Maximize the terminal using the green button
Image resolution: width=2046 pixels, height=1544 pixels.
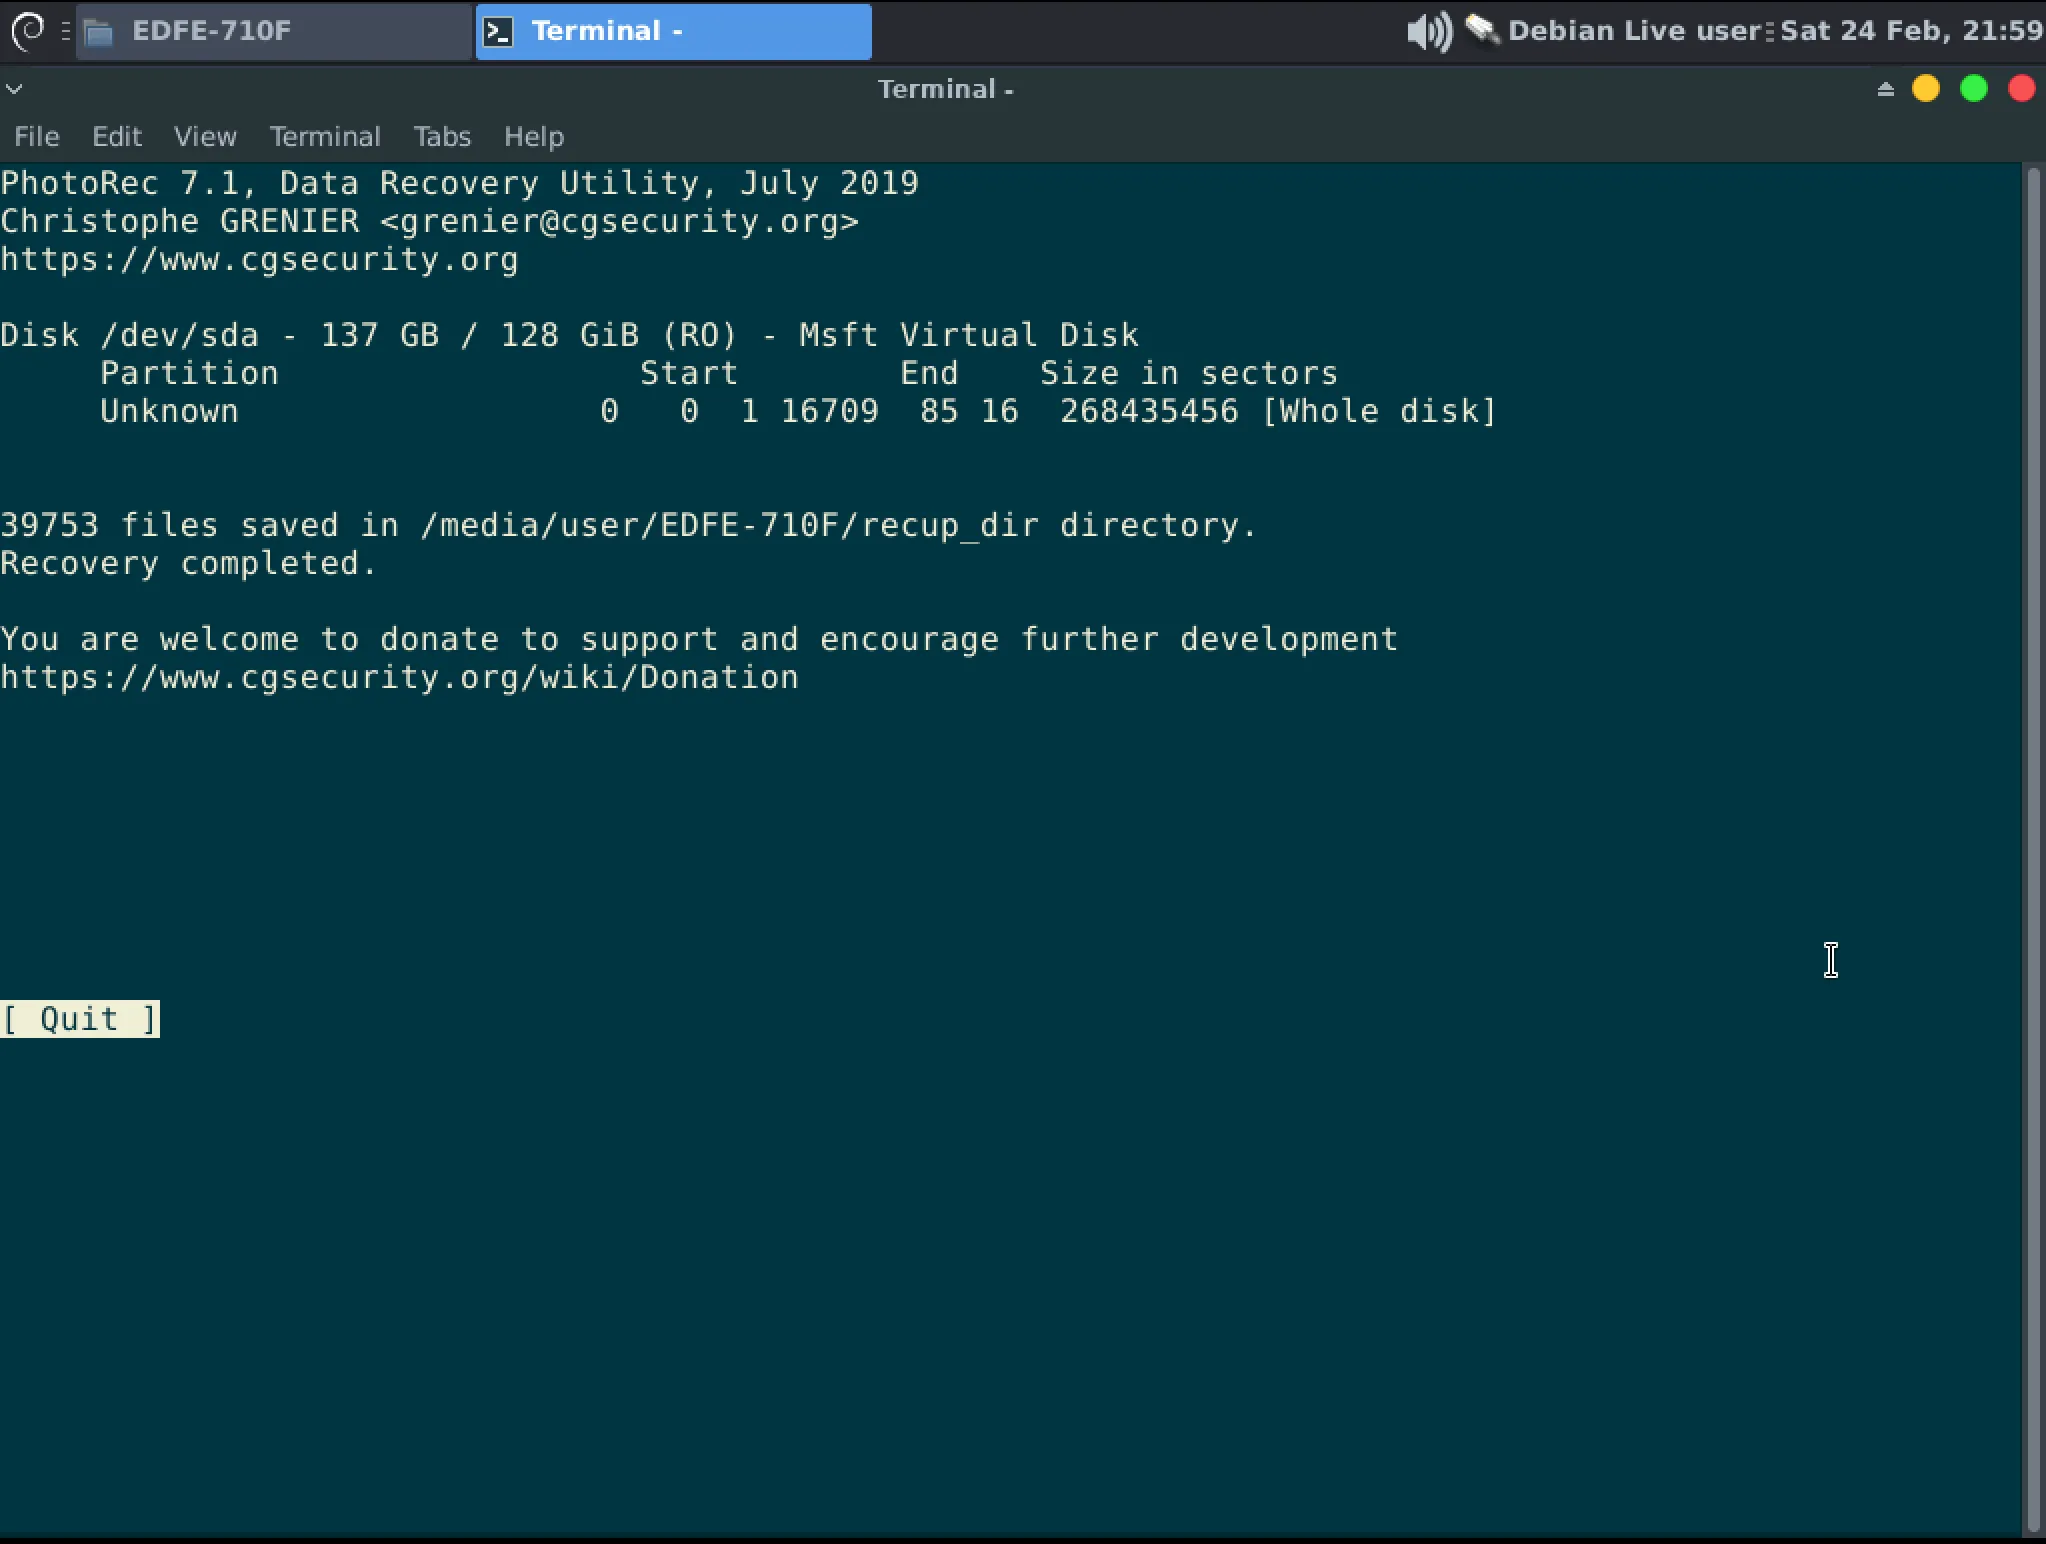point(1973,89)
